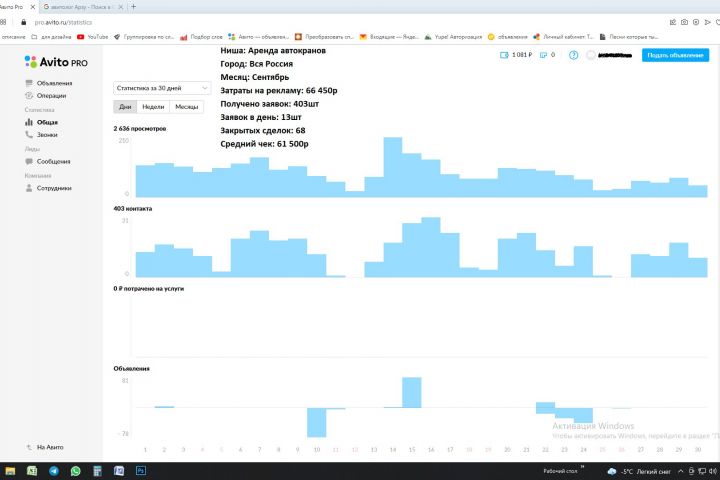Click the lock site info icon

pos(24,22)
